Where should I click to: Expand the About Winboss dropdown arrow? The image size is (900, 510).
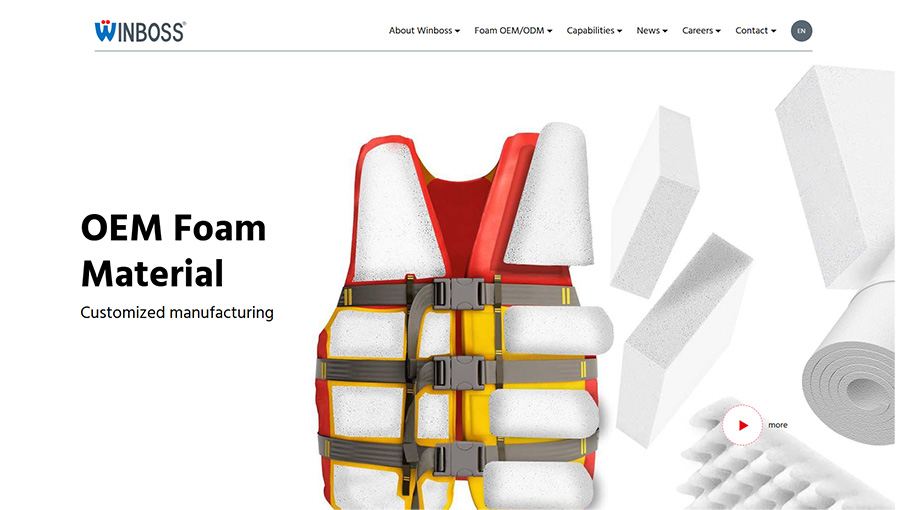pyautogui.click(x=457, y=31)
